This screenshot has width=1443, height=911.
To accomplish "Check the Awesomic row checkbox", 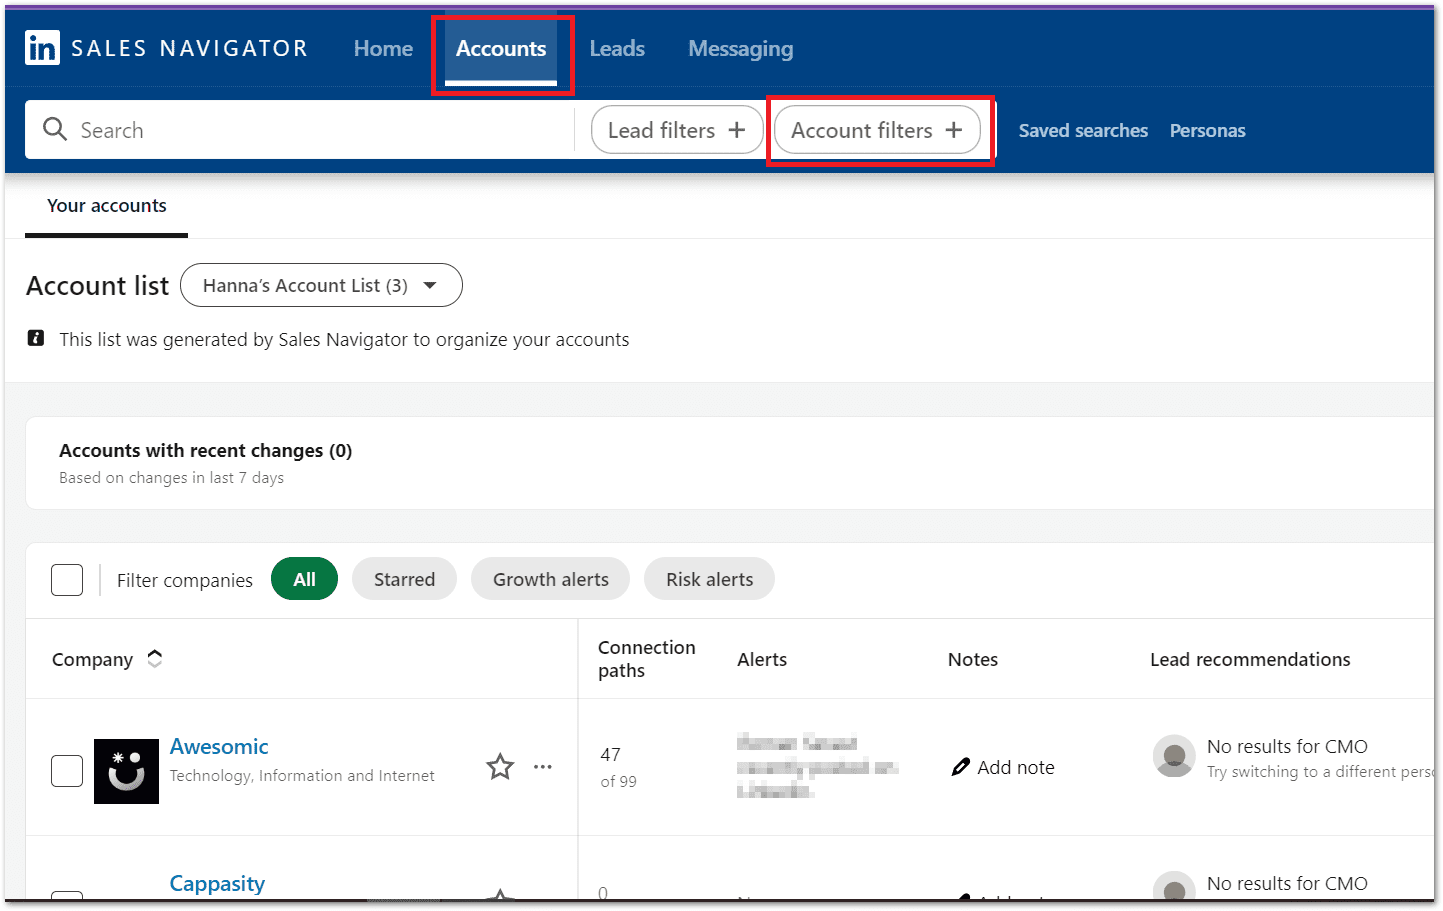I will (67, 771).
